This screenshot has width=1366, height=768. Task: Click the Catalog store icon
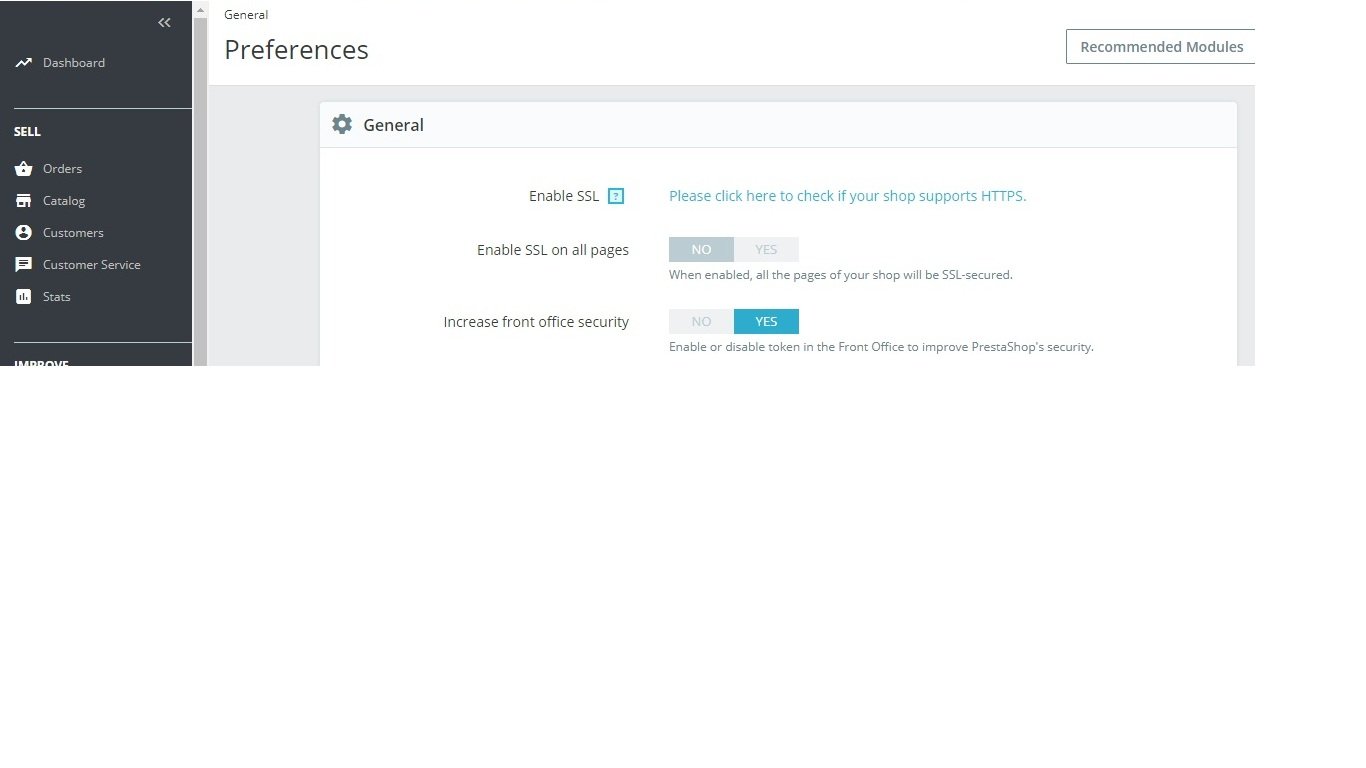(x=24, y=201)
